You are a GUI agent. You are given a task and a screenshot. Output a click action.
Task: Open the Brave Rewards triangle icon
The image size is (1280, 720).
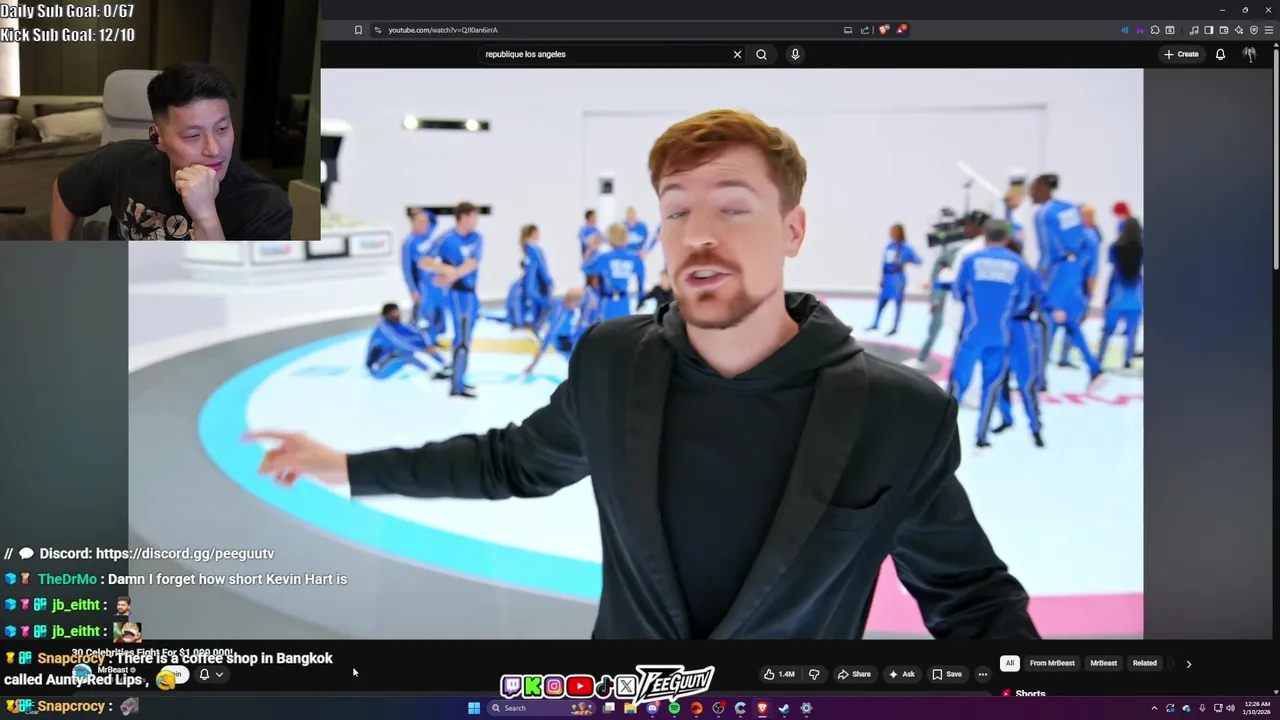(901, 30)
